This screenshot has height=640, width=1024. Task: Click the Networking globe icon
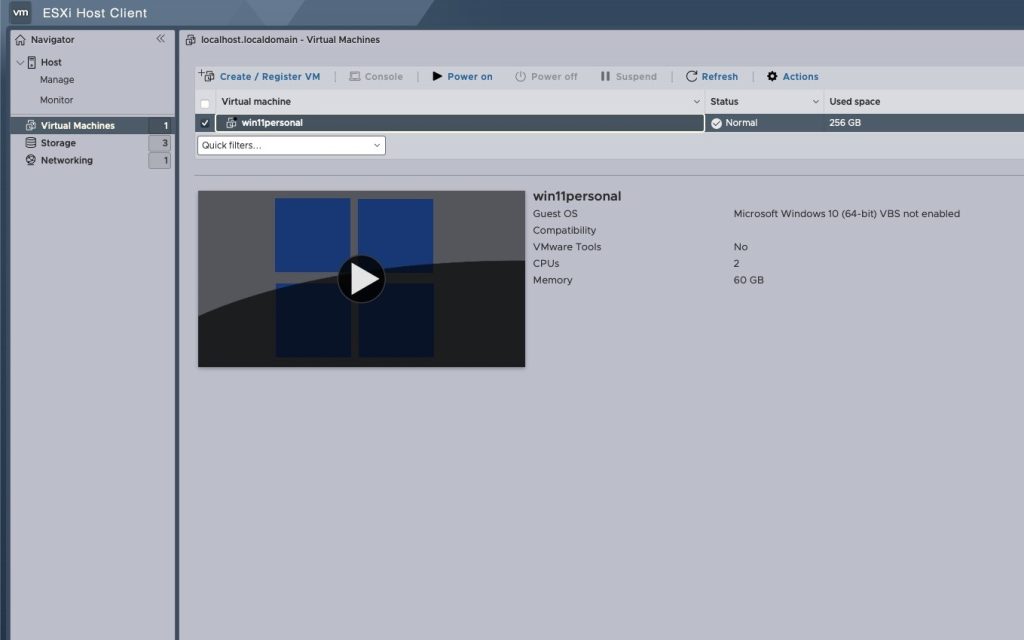tap(31, 160)
